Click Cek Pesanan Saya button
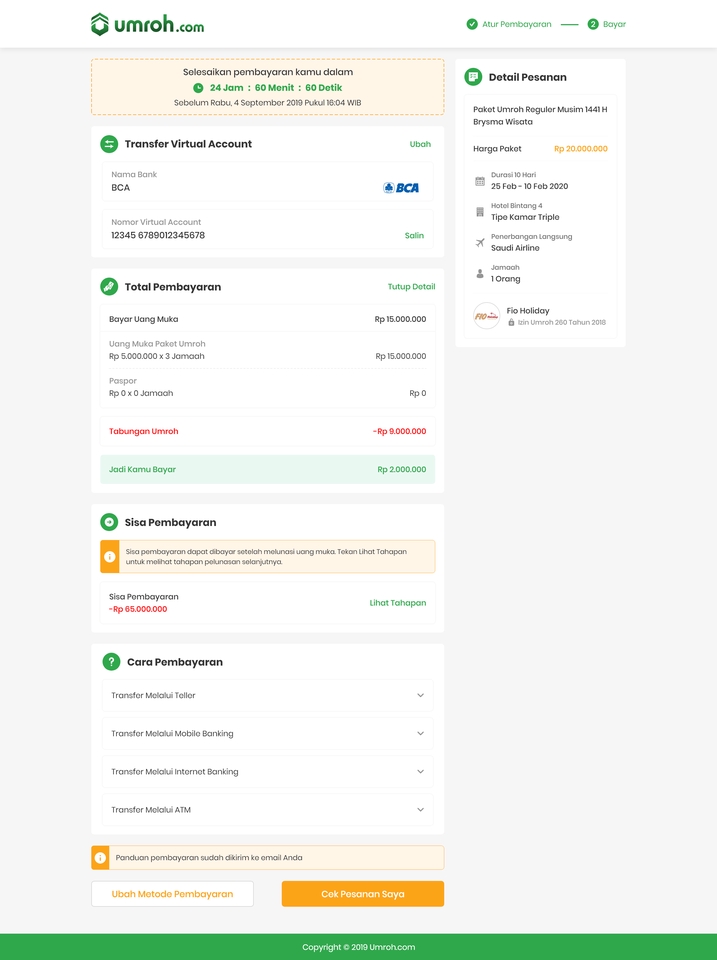The width and height of the screenshot is (717, 960). (362, 894)
